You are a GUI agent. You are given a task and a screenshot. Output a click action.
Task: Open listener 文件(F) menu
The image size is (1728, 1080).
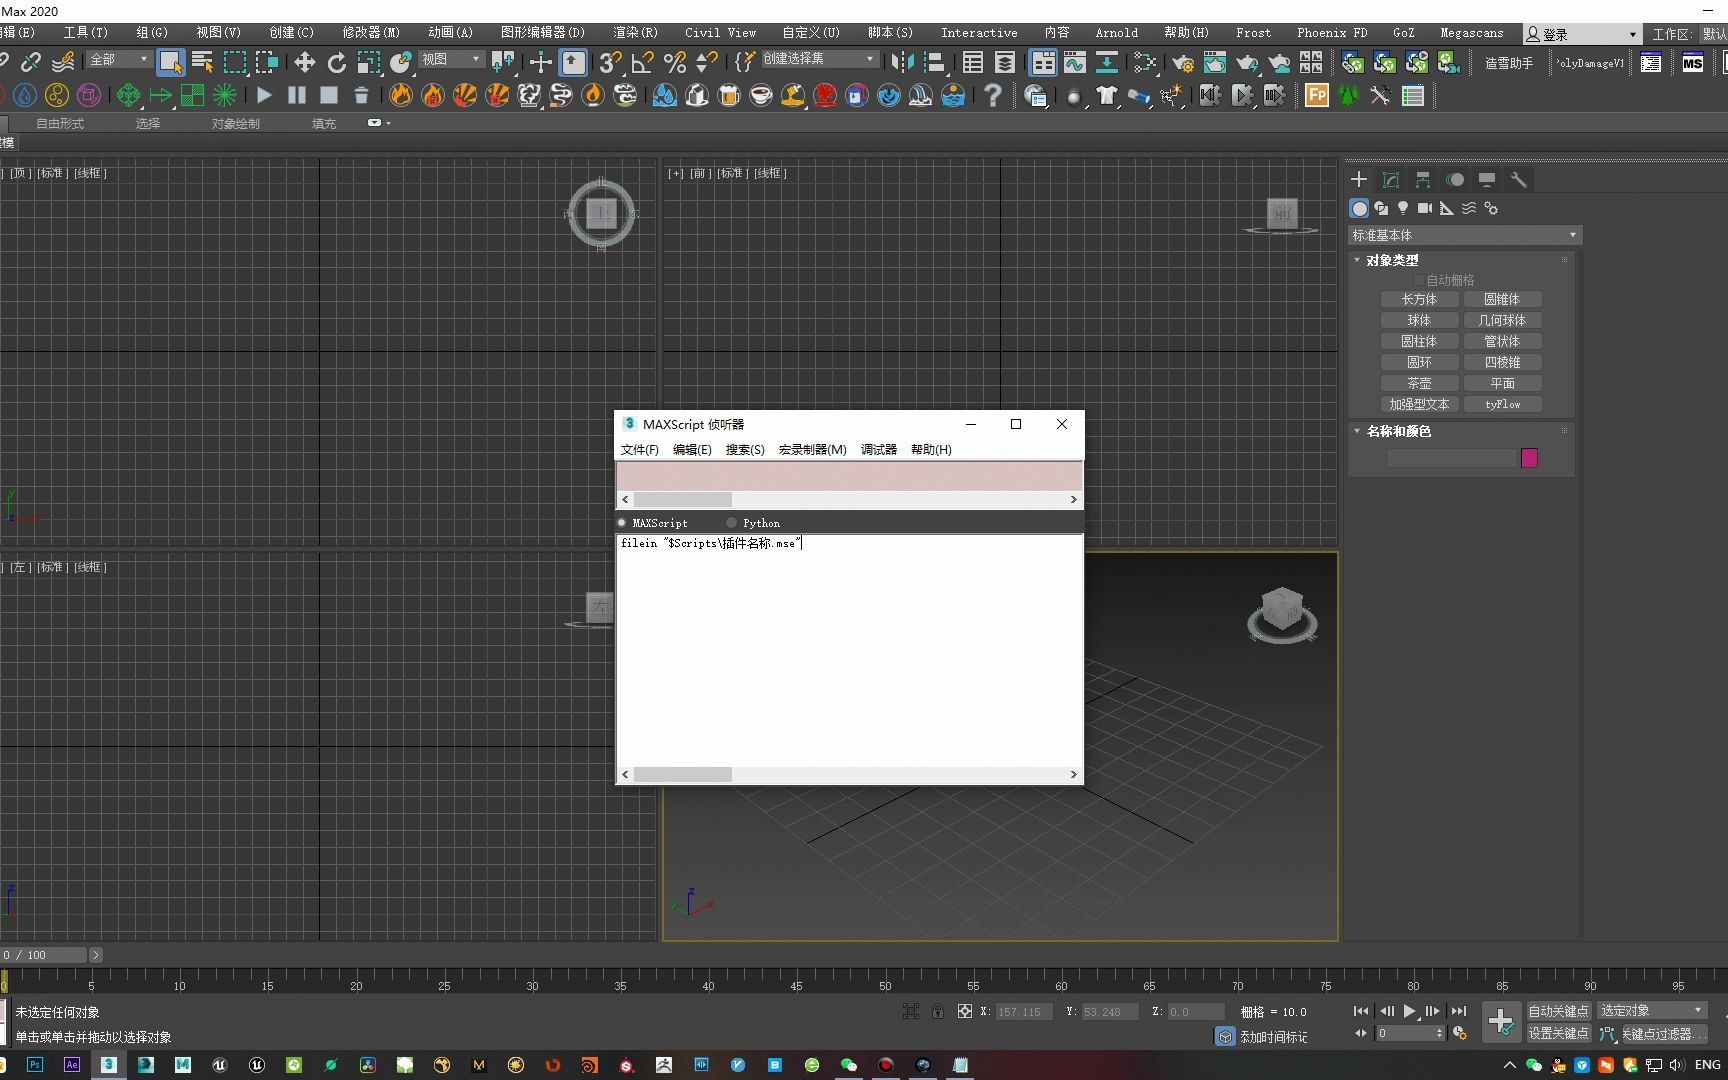click(639, 450)
